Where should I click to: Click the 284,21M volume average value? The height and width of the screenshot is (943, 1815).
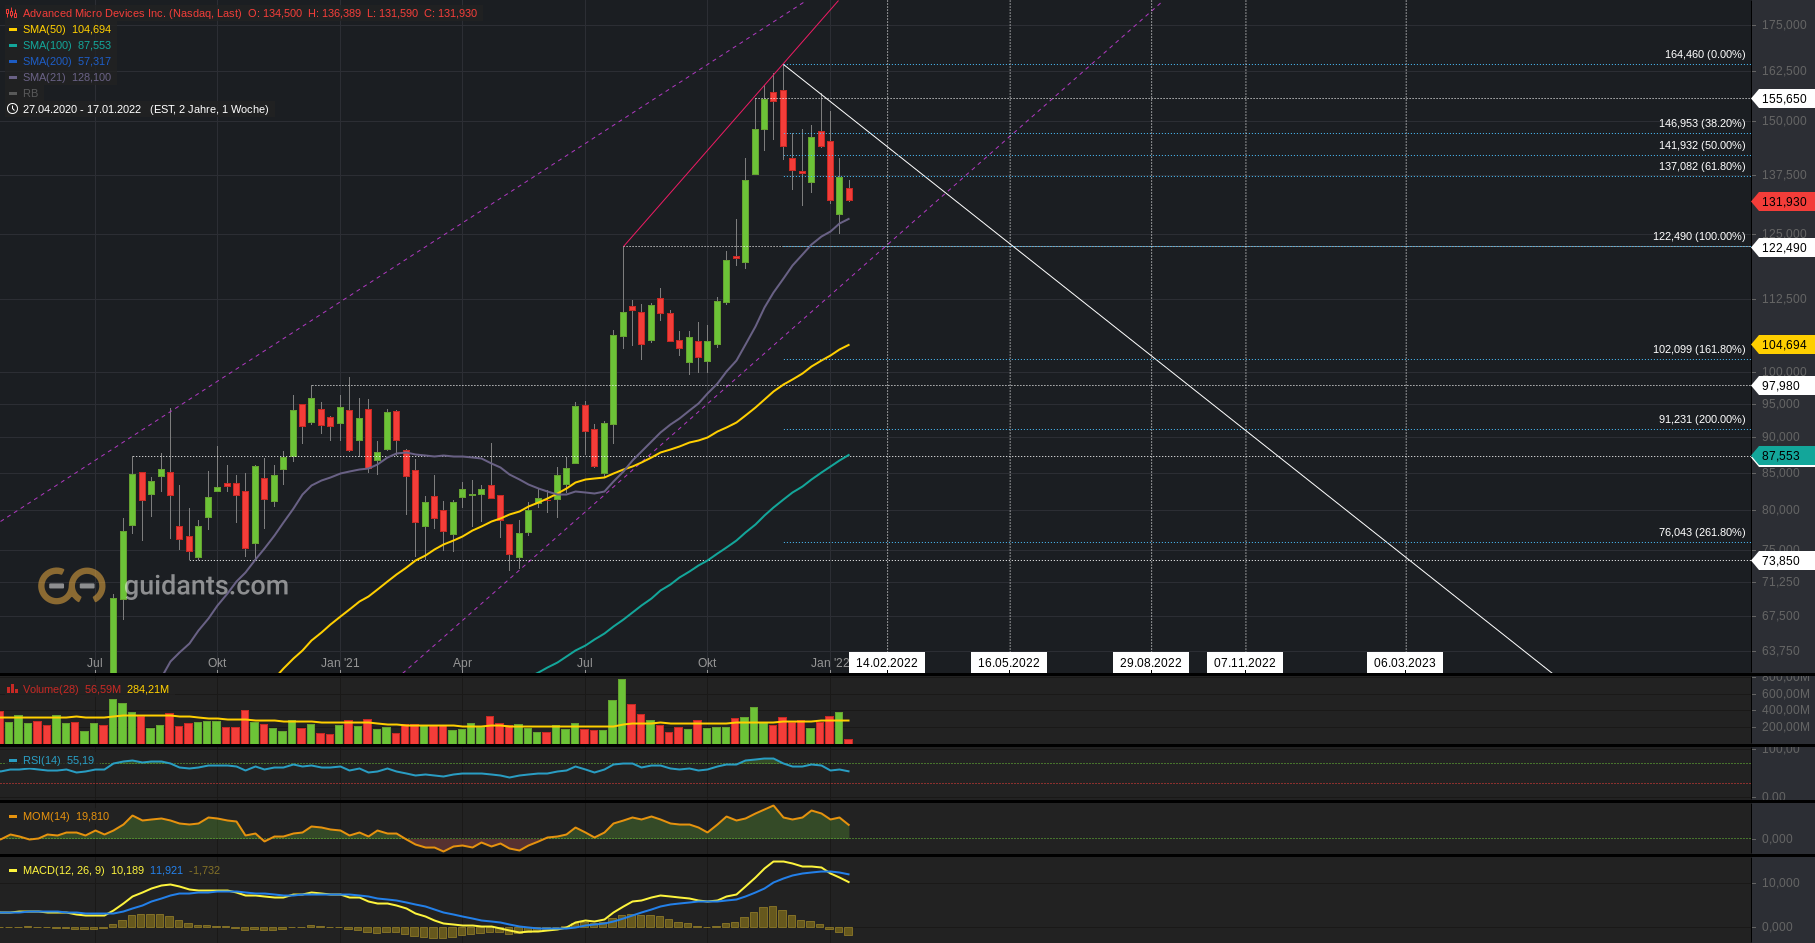pos(148,689)
